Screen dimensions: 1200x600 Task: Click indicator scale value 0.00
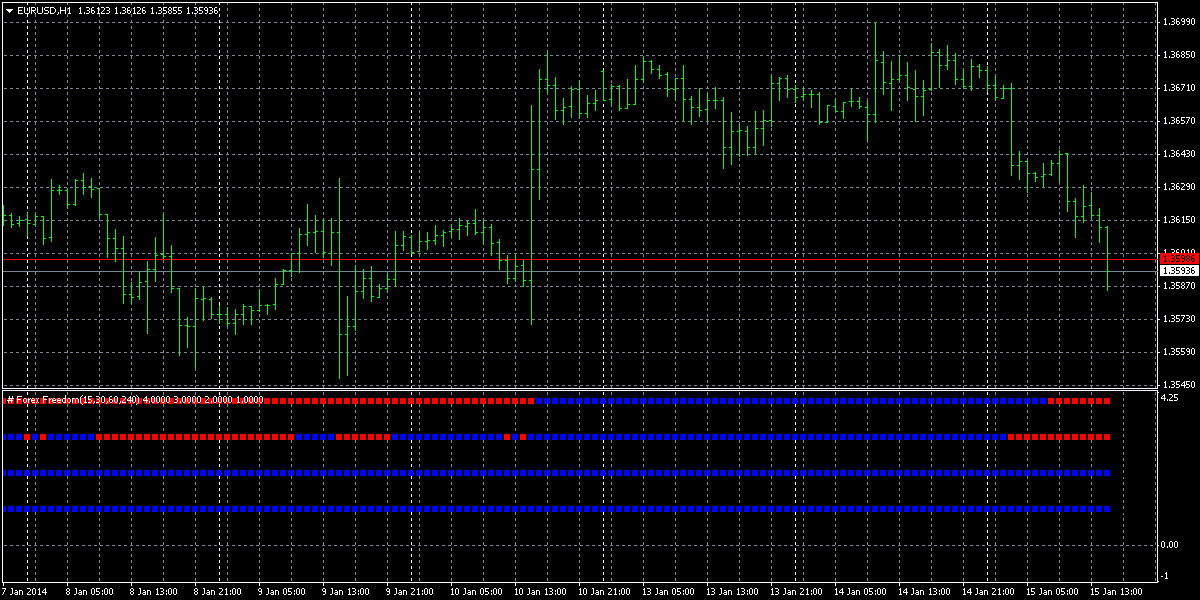coord(1170,544)
